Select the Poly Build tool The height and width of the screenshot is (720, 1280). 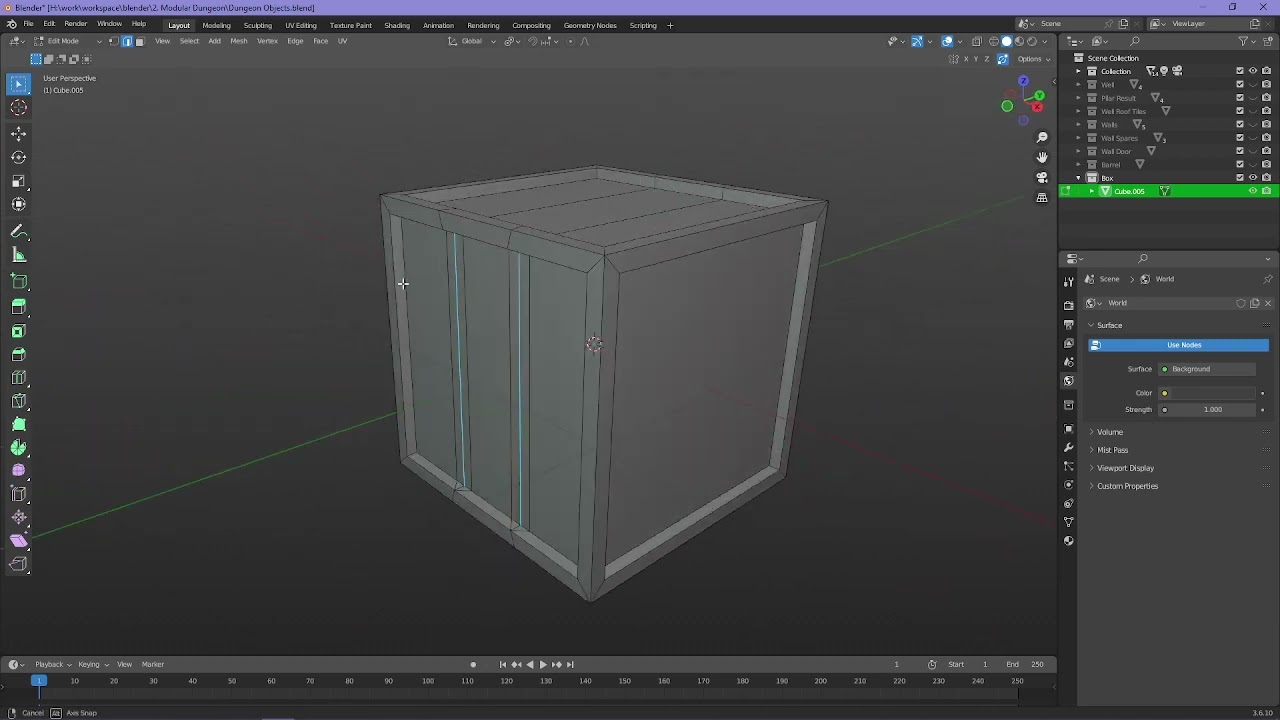coord(19,425)
